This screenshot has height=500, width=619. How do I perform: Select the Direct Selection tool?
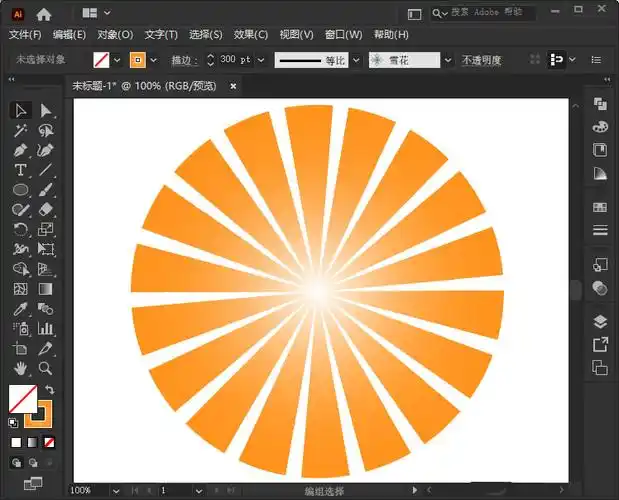(45, 110)
